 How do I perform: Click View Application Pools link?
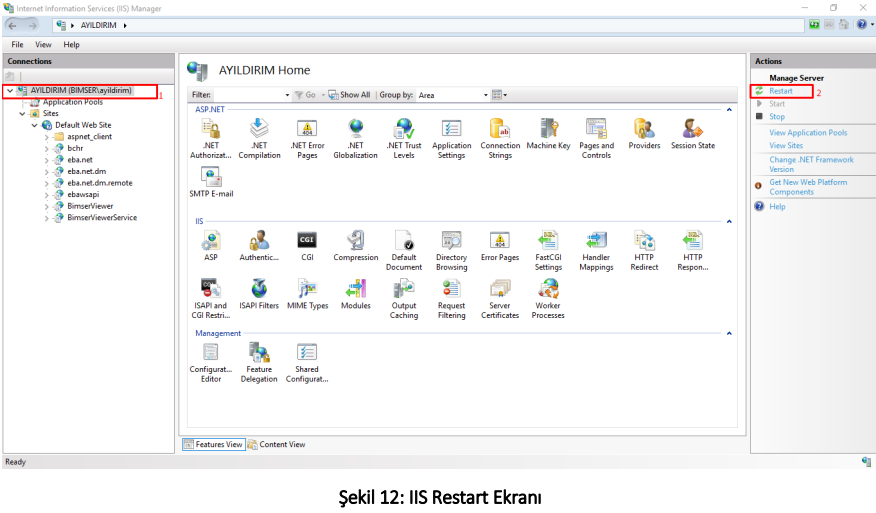click(x=808, y=133)
